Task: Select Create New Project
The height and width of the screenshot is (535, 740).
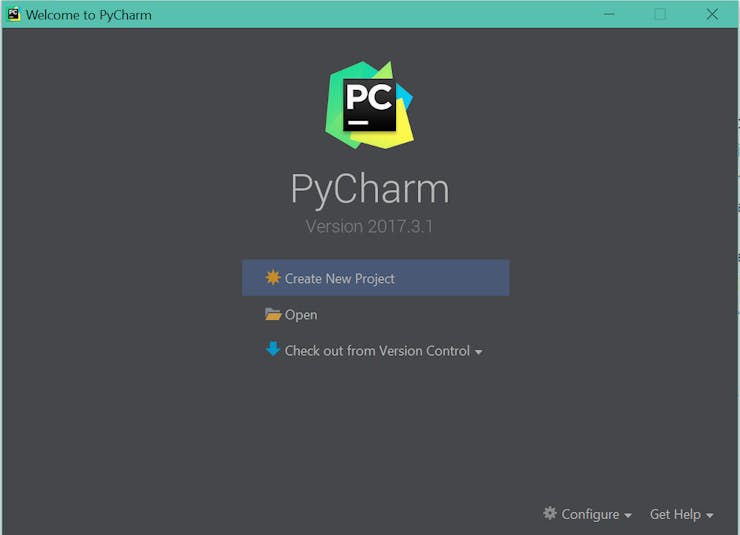Action: tap(376, 278)
